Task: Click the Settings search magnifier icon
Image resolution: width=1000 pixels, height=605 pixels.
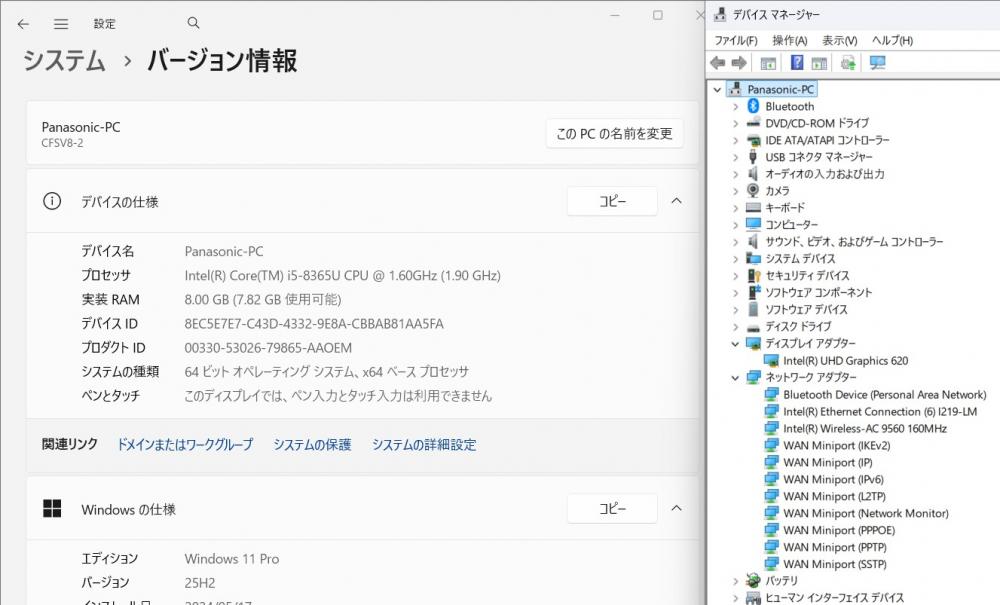Action: [193, 23]
